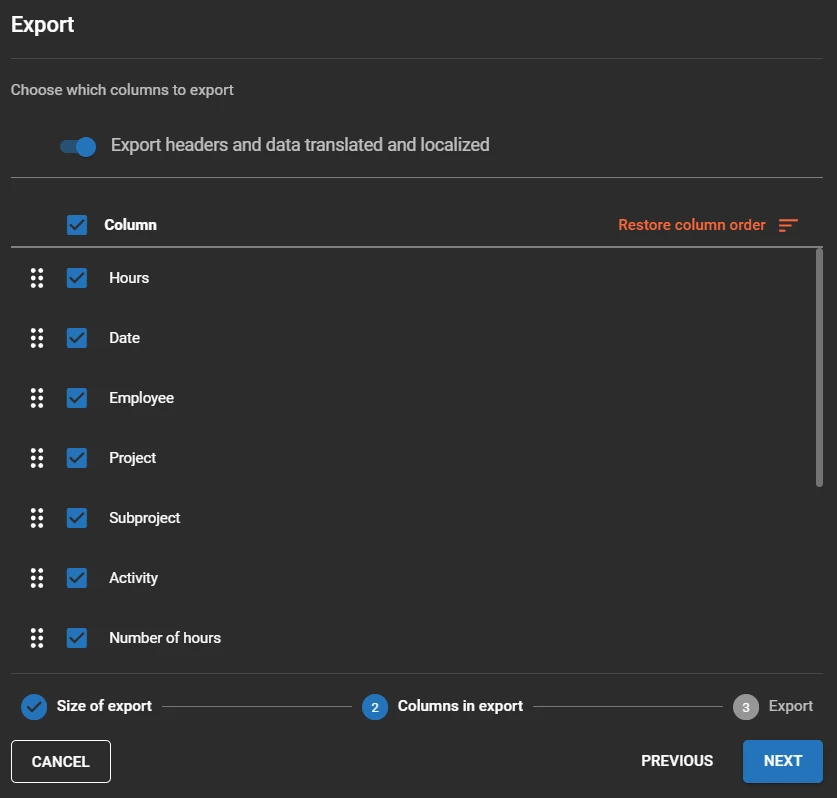Click the drag handle icon beside Subproject
837x798 pixels.
click(37, 518)
